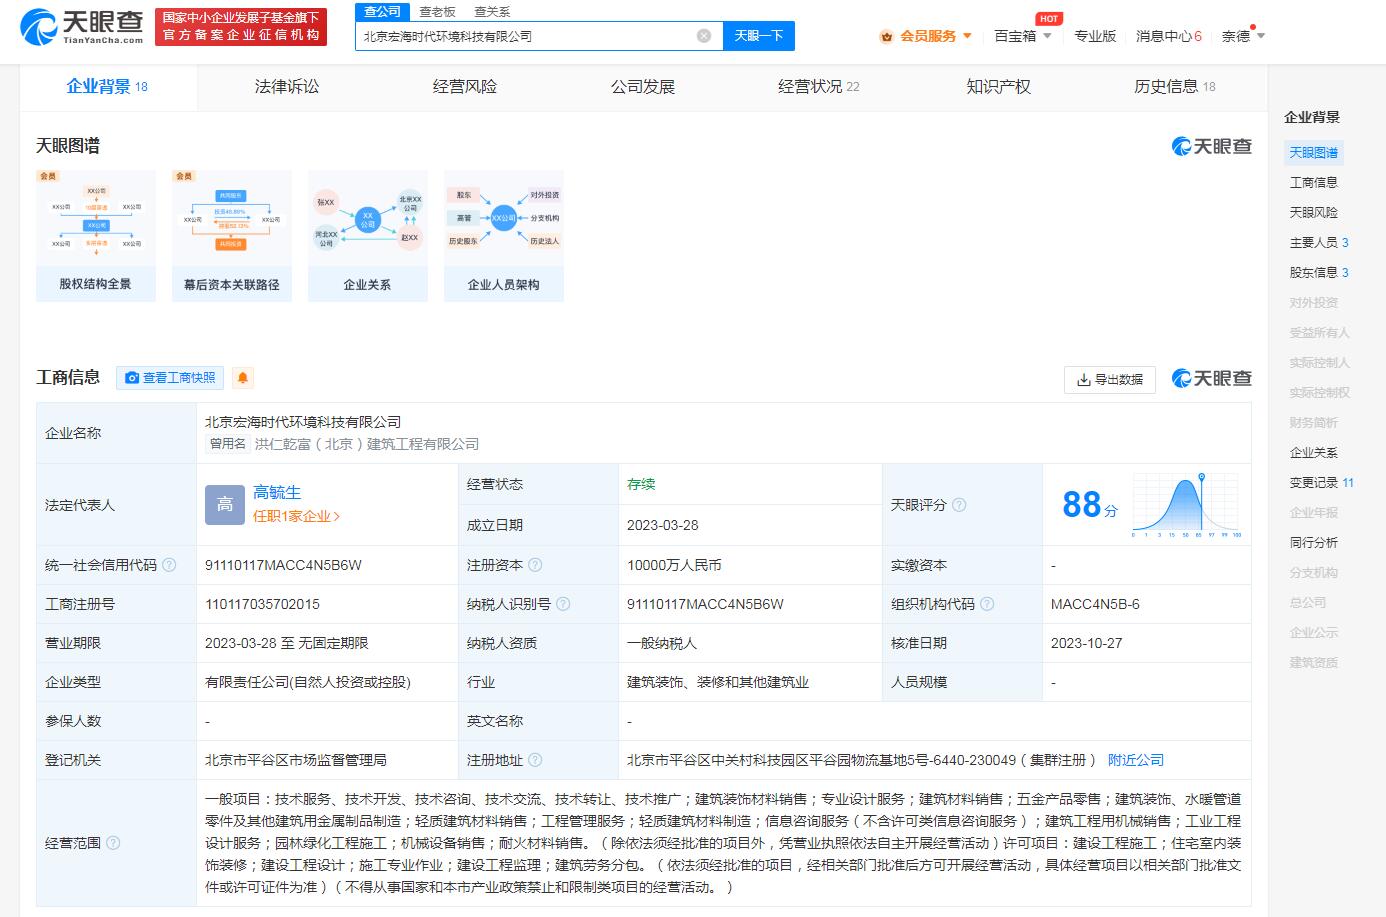This screenshot has width=1386, height=917.
Task: Click help icon next to 组织机构代码
Action: tap(987, 604)
